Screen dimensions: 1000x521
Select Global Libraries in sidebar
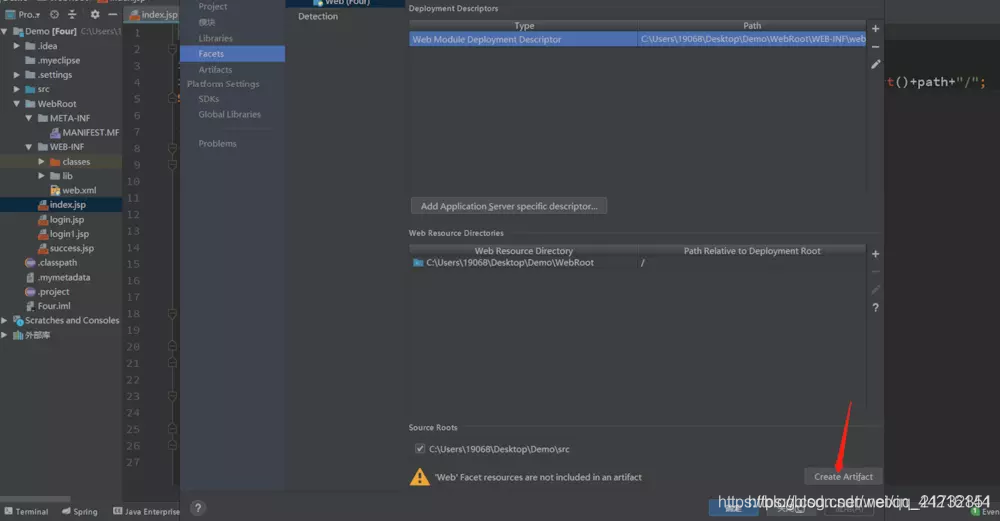(x=230, y=114)
